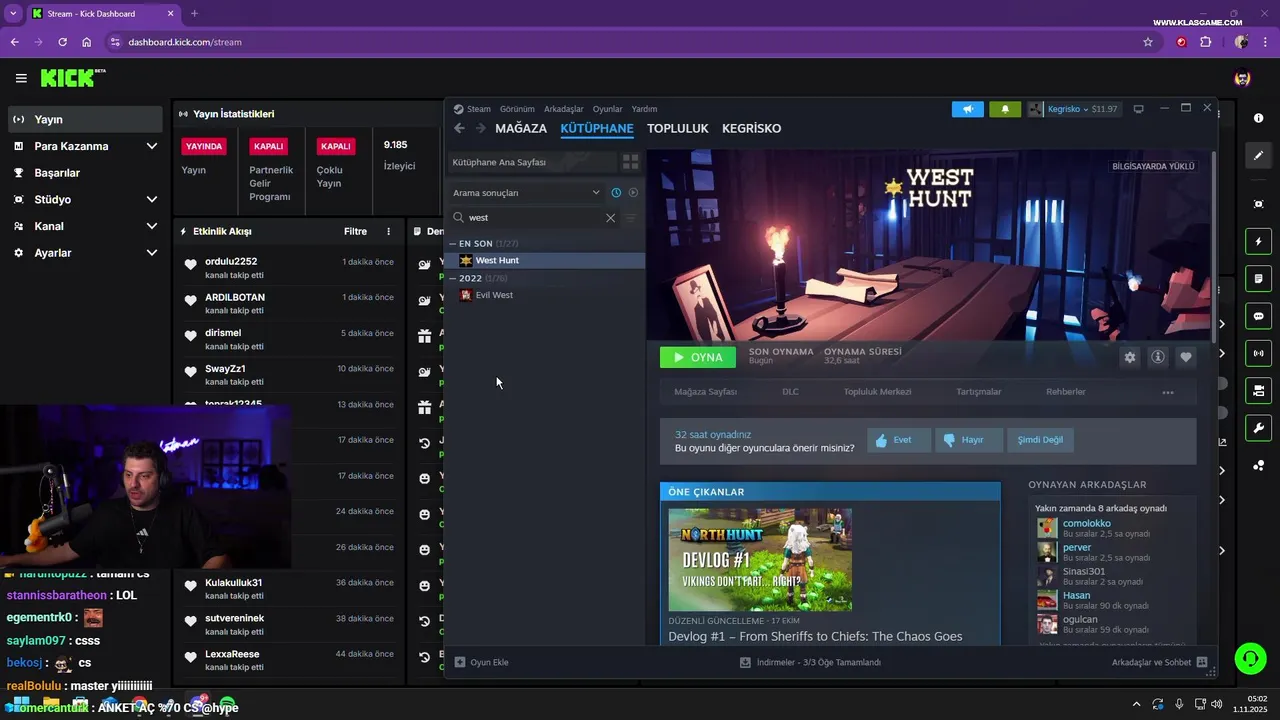Open Mağaza Sayfası link
The image size is (1280, 720).
click(705, 392)
